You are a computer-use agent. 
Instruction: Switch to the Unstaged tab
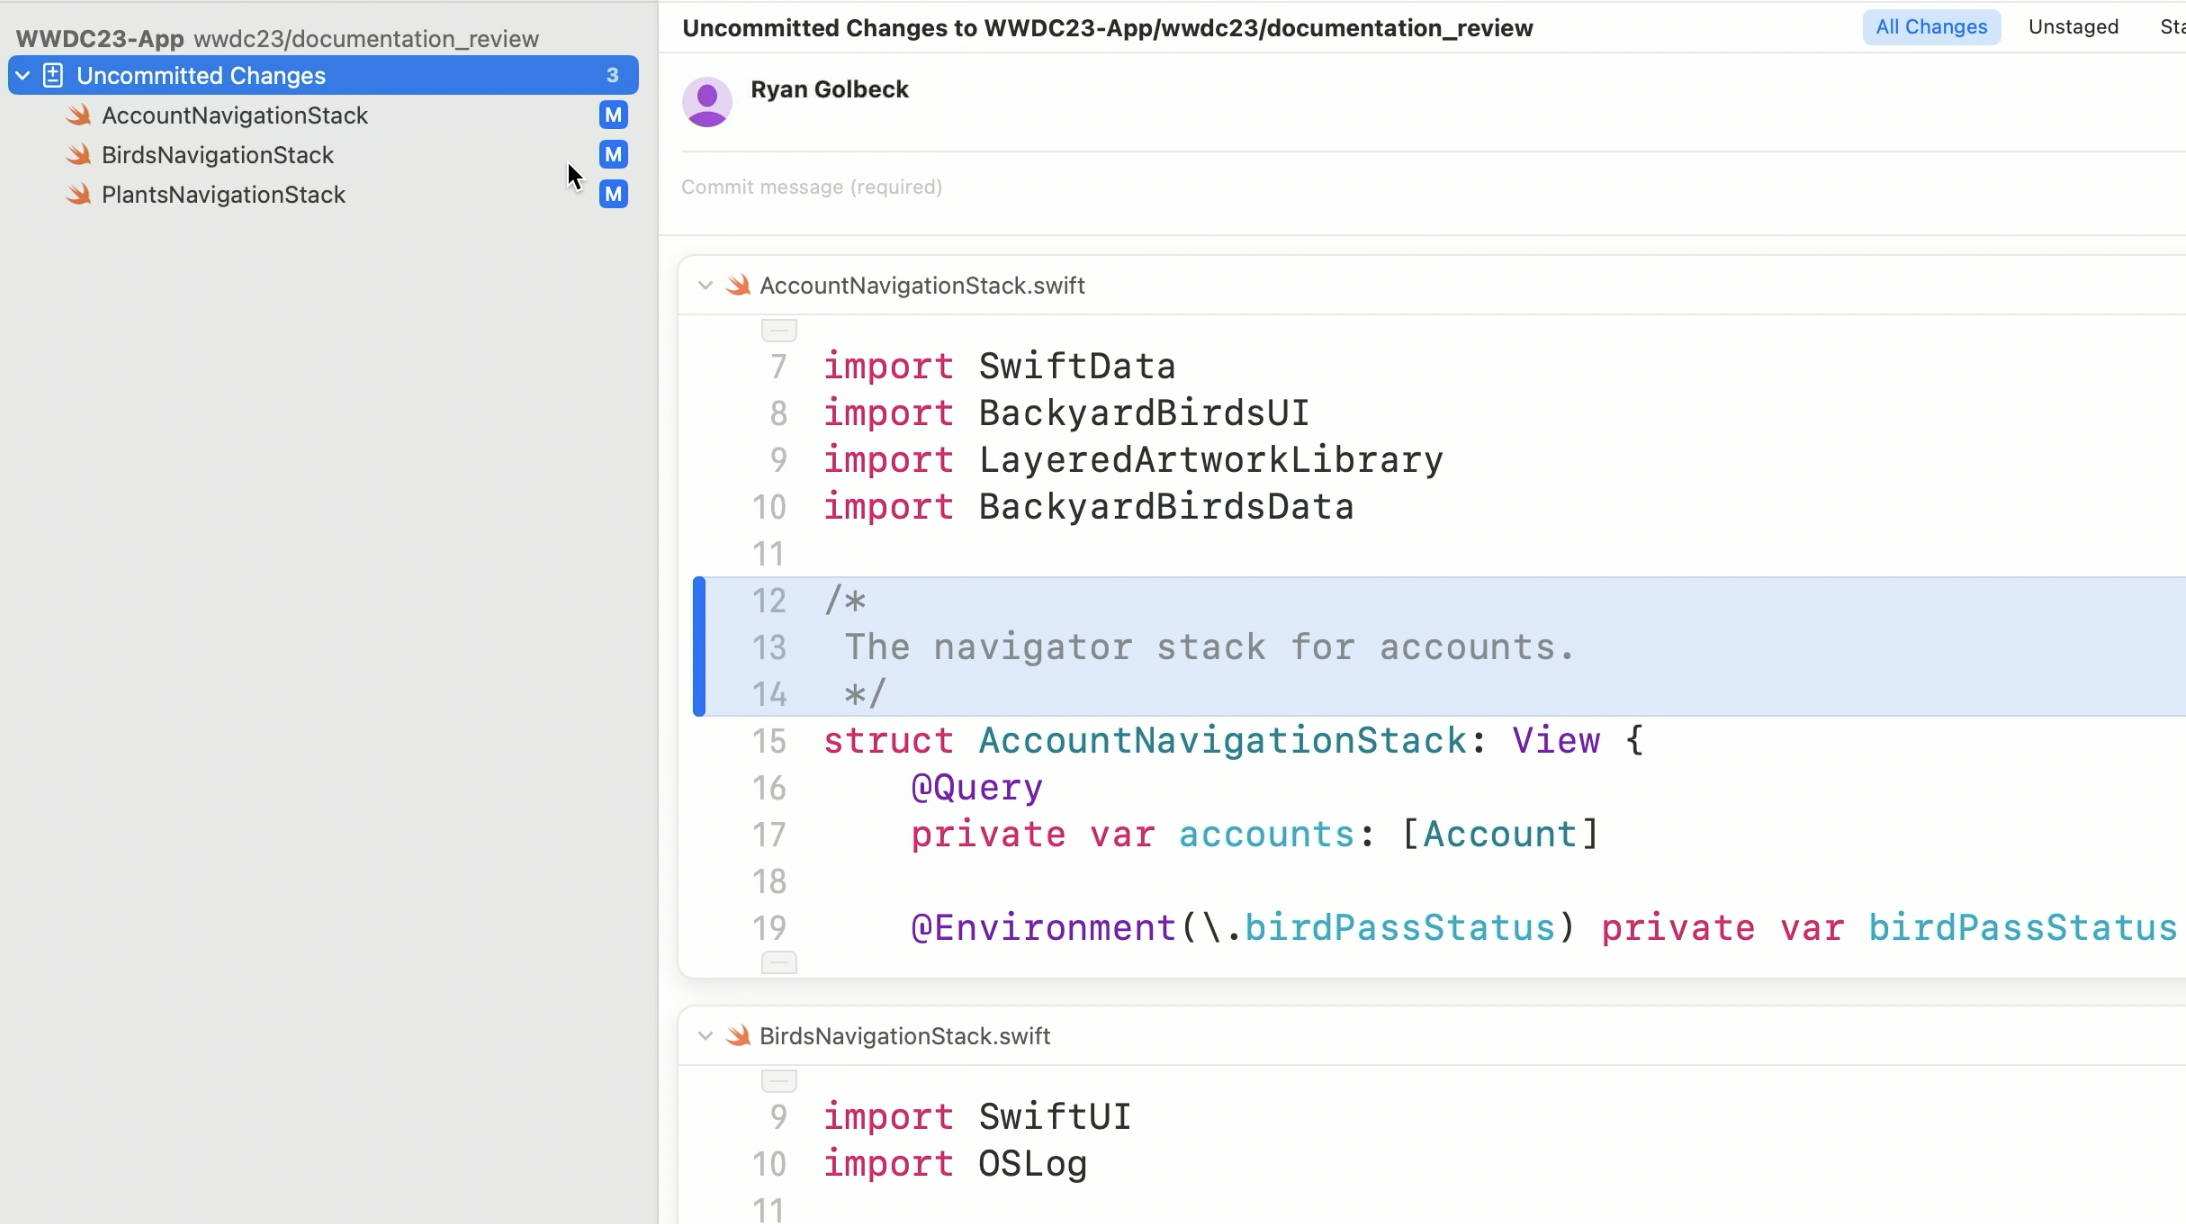2073,27
